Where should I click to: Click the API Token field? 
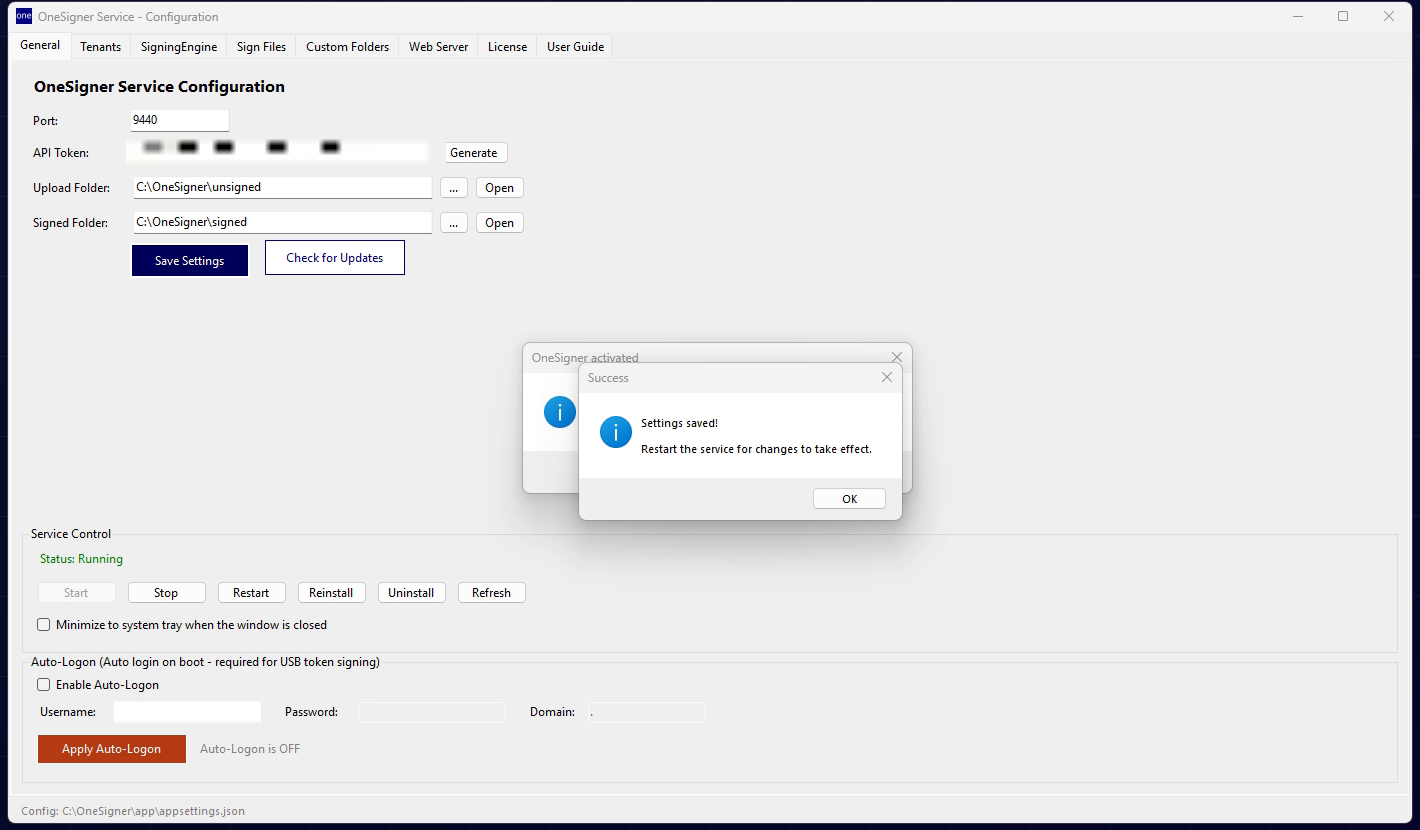[280, 152]
